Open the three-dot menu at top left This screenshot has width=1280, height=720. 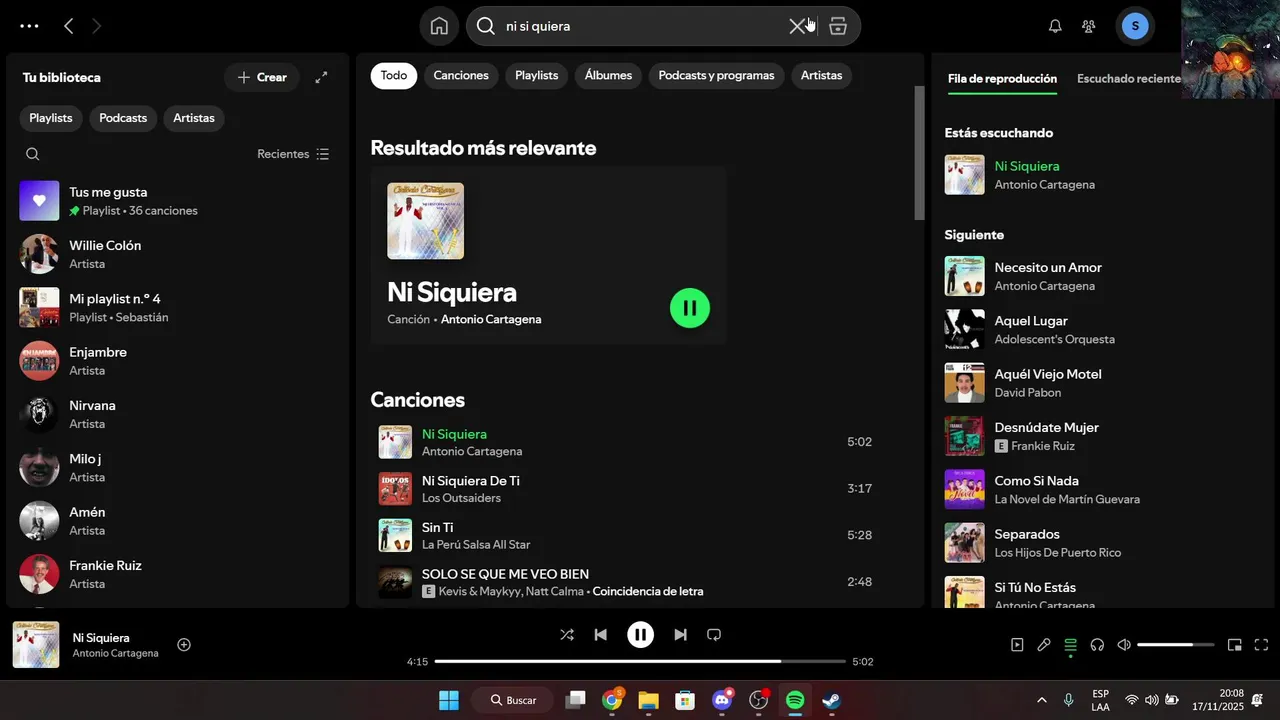tap(29, 26)
